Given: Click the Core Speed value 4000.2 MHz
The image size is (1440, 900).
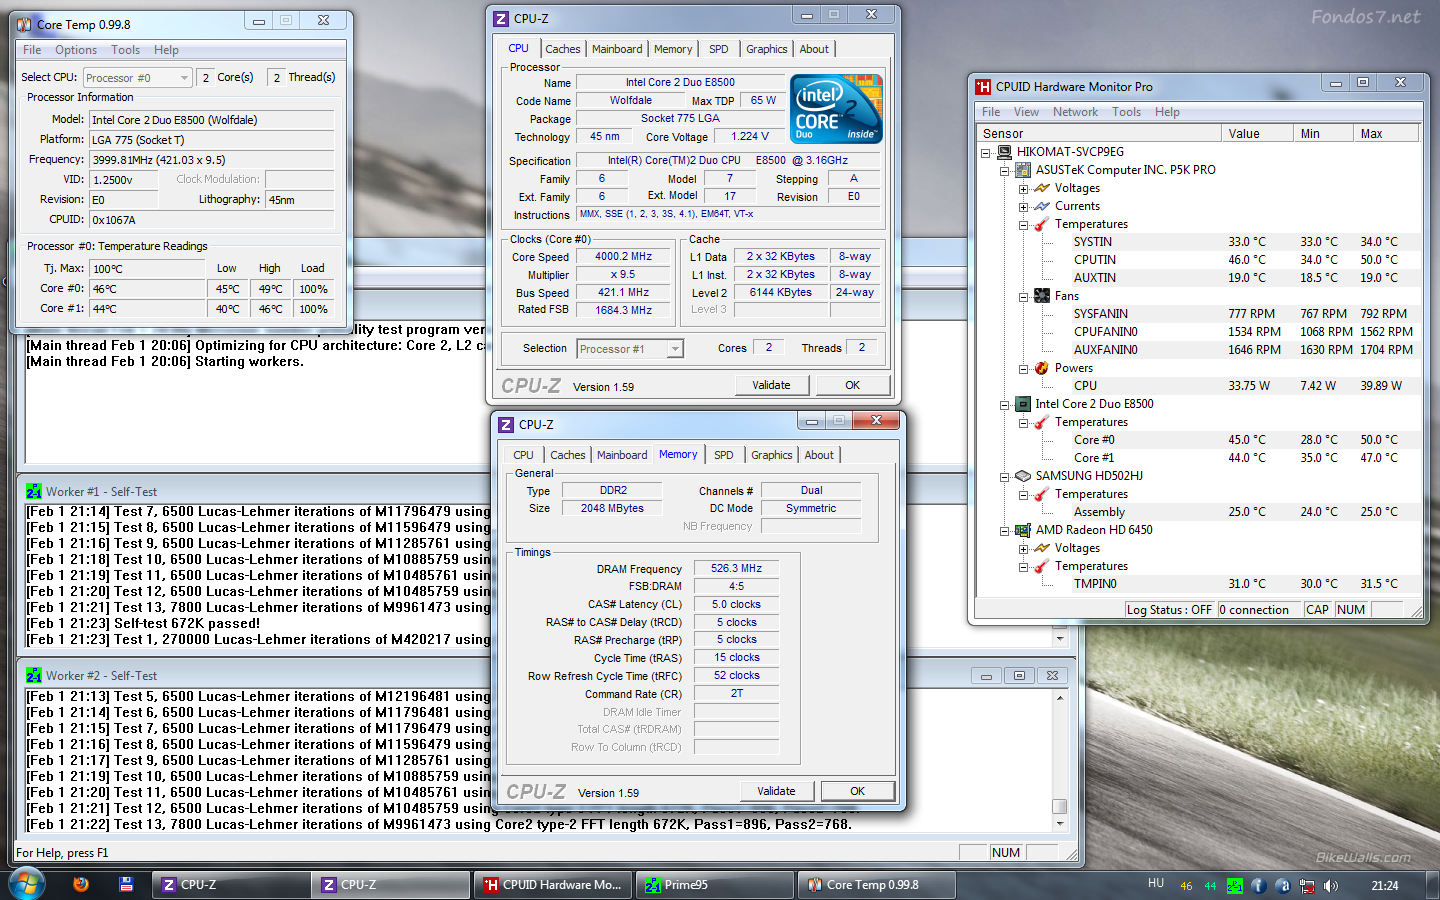Looking at the screenshot, I should point(623,256).
